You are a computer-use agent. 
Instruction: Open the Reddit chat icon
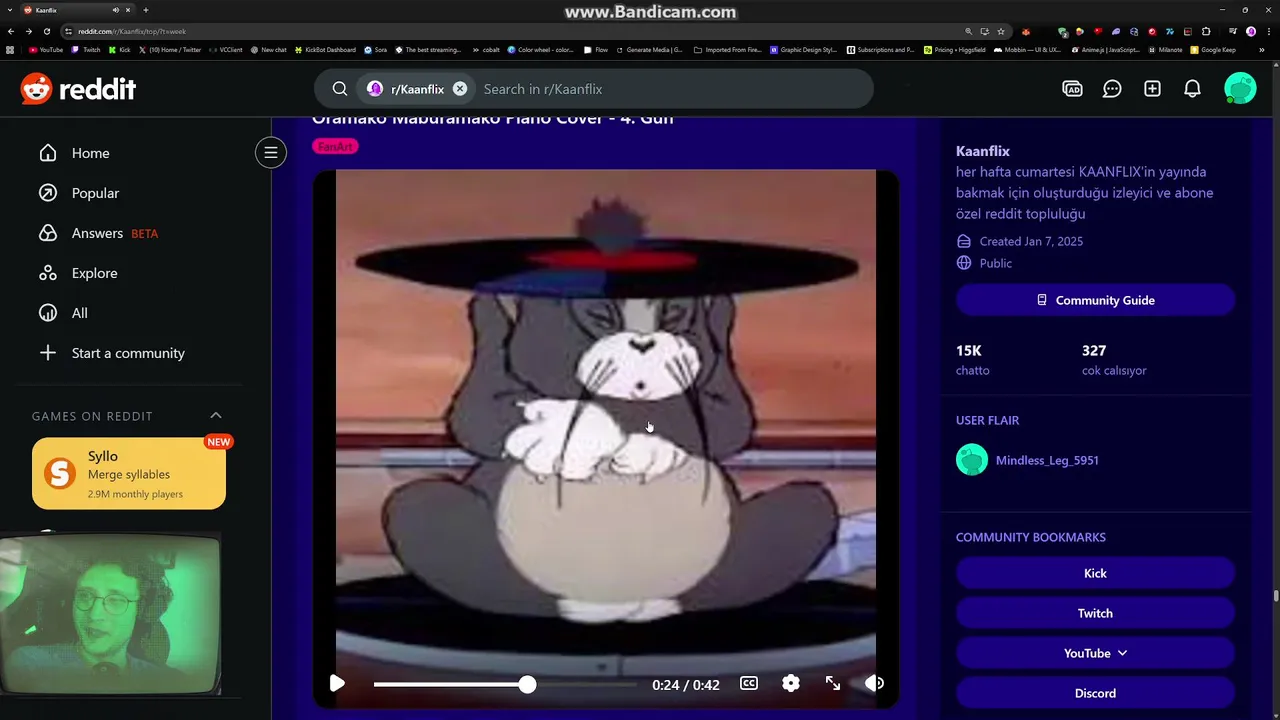[1112, 89]
